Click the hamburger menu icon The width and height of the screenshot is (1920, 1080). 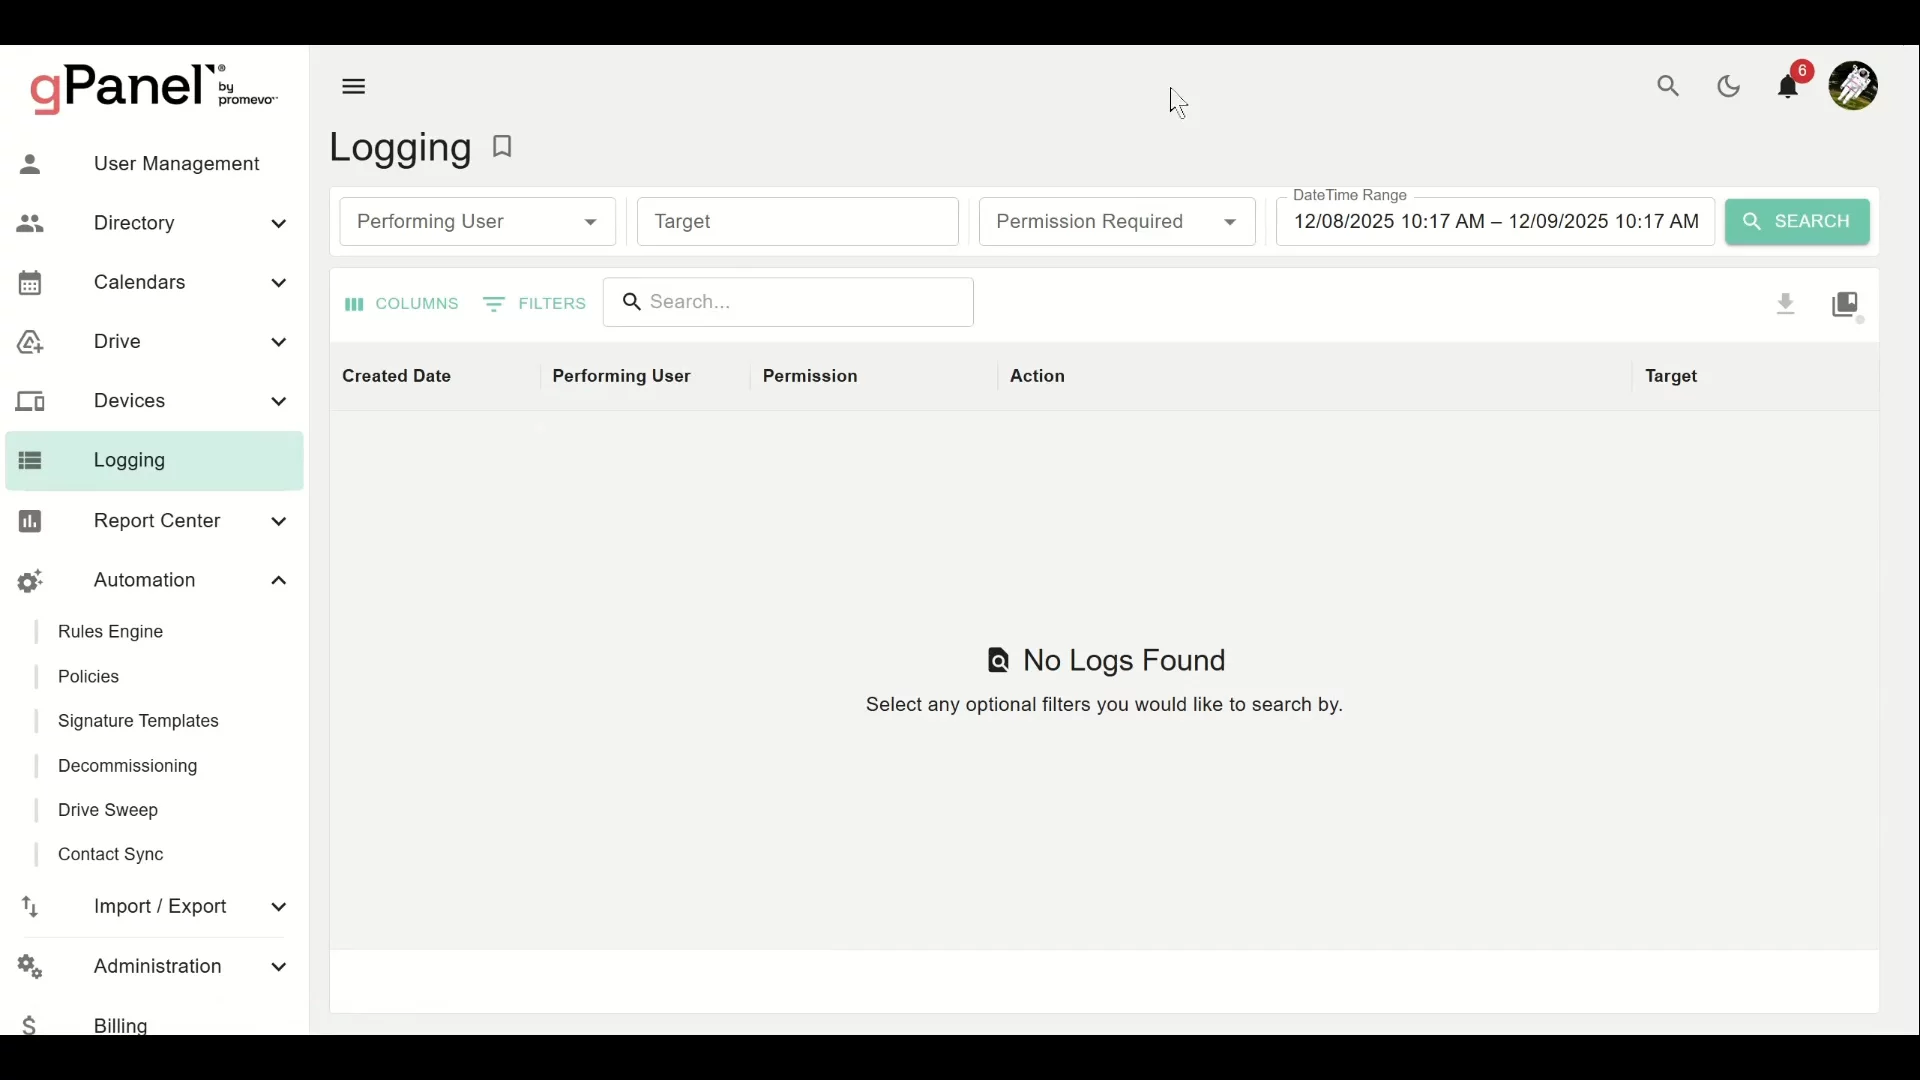point(354,87)
